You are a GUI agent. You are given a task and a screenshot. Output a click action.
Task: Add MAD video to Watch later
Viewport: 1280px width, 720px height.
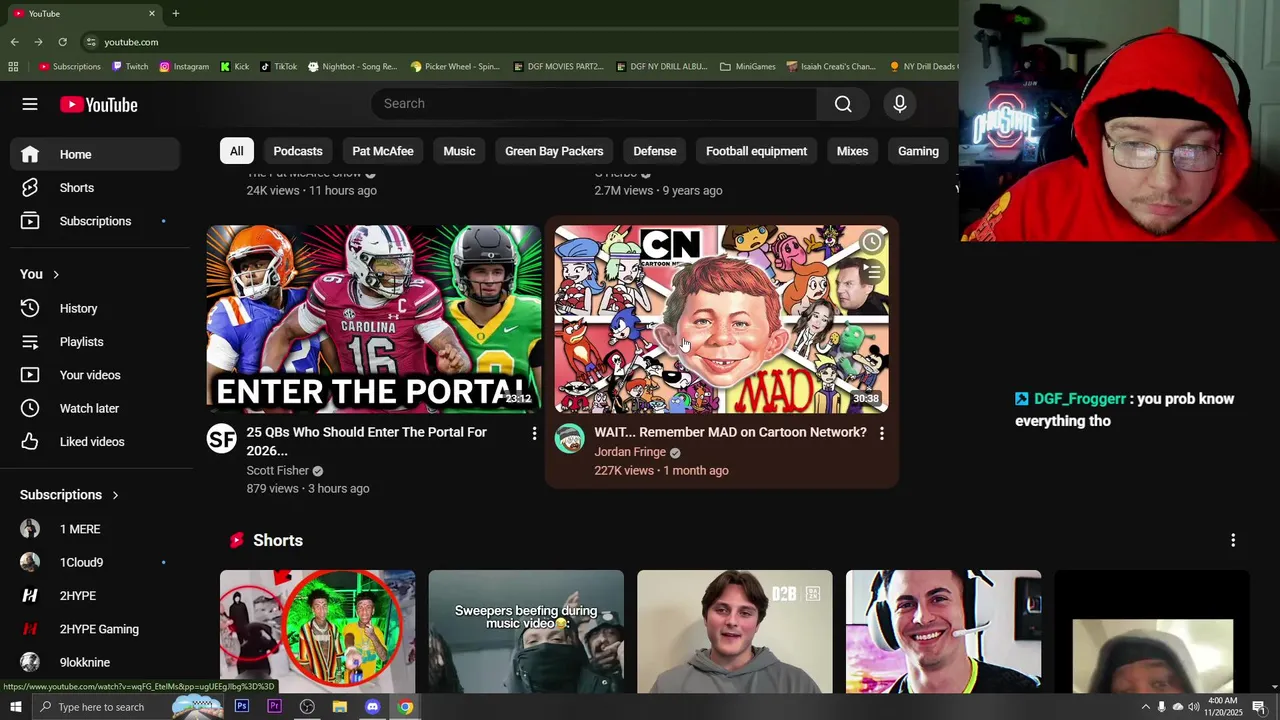(872, 242)
